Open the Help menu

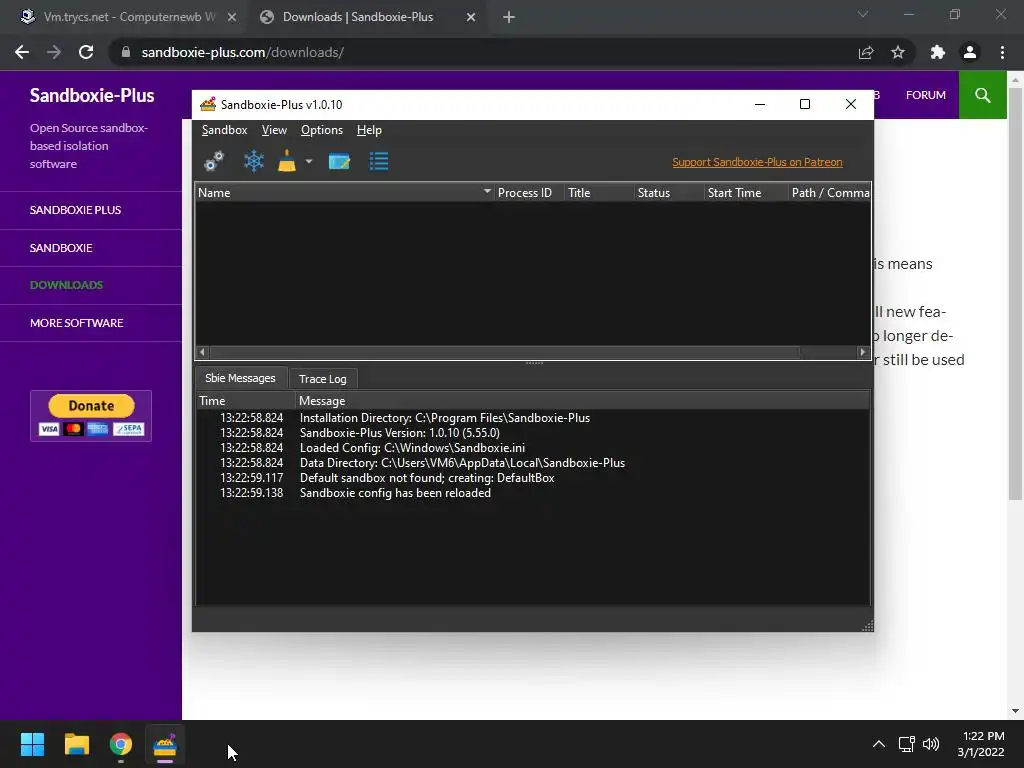tap(369, 130)
